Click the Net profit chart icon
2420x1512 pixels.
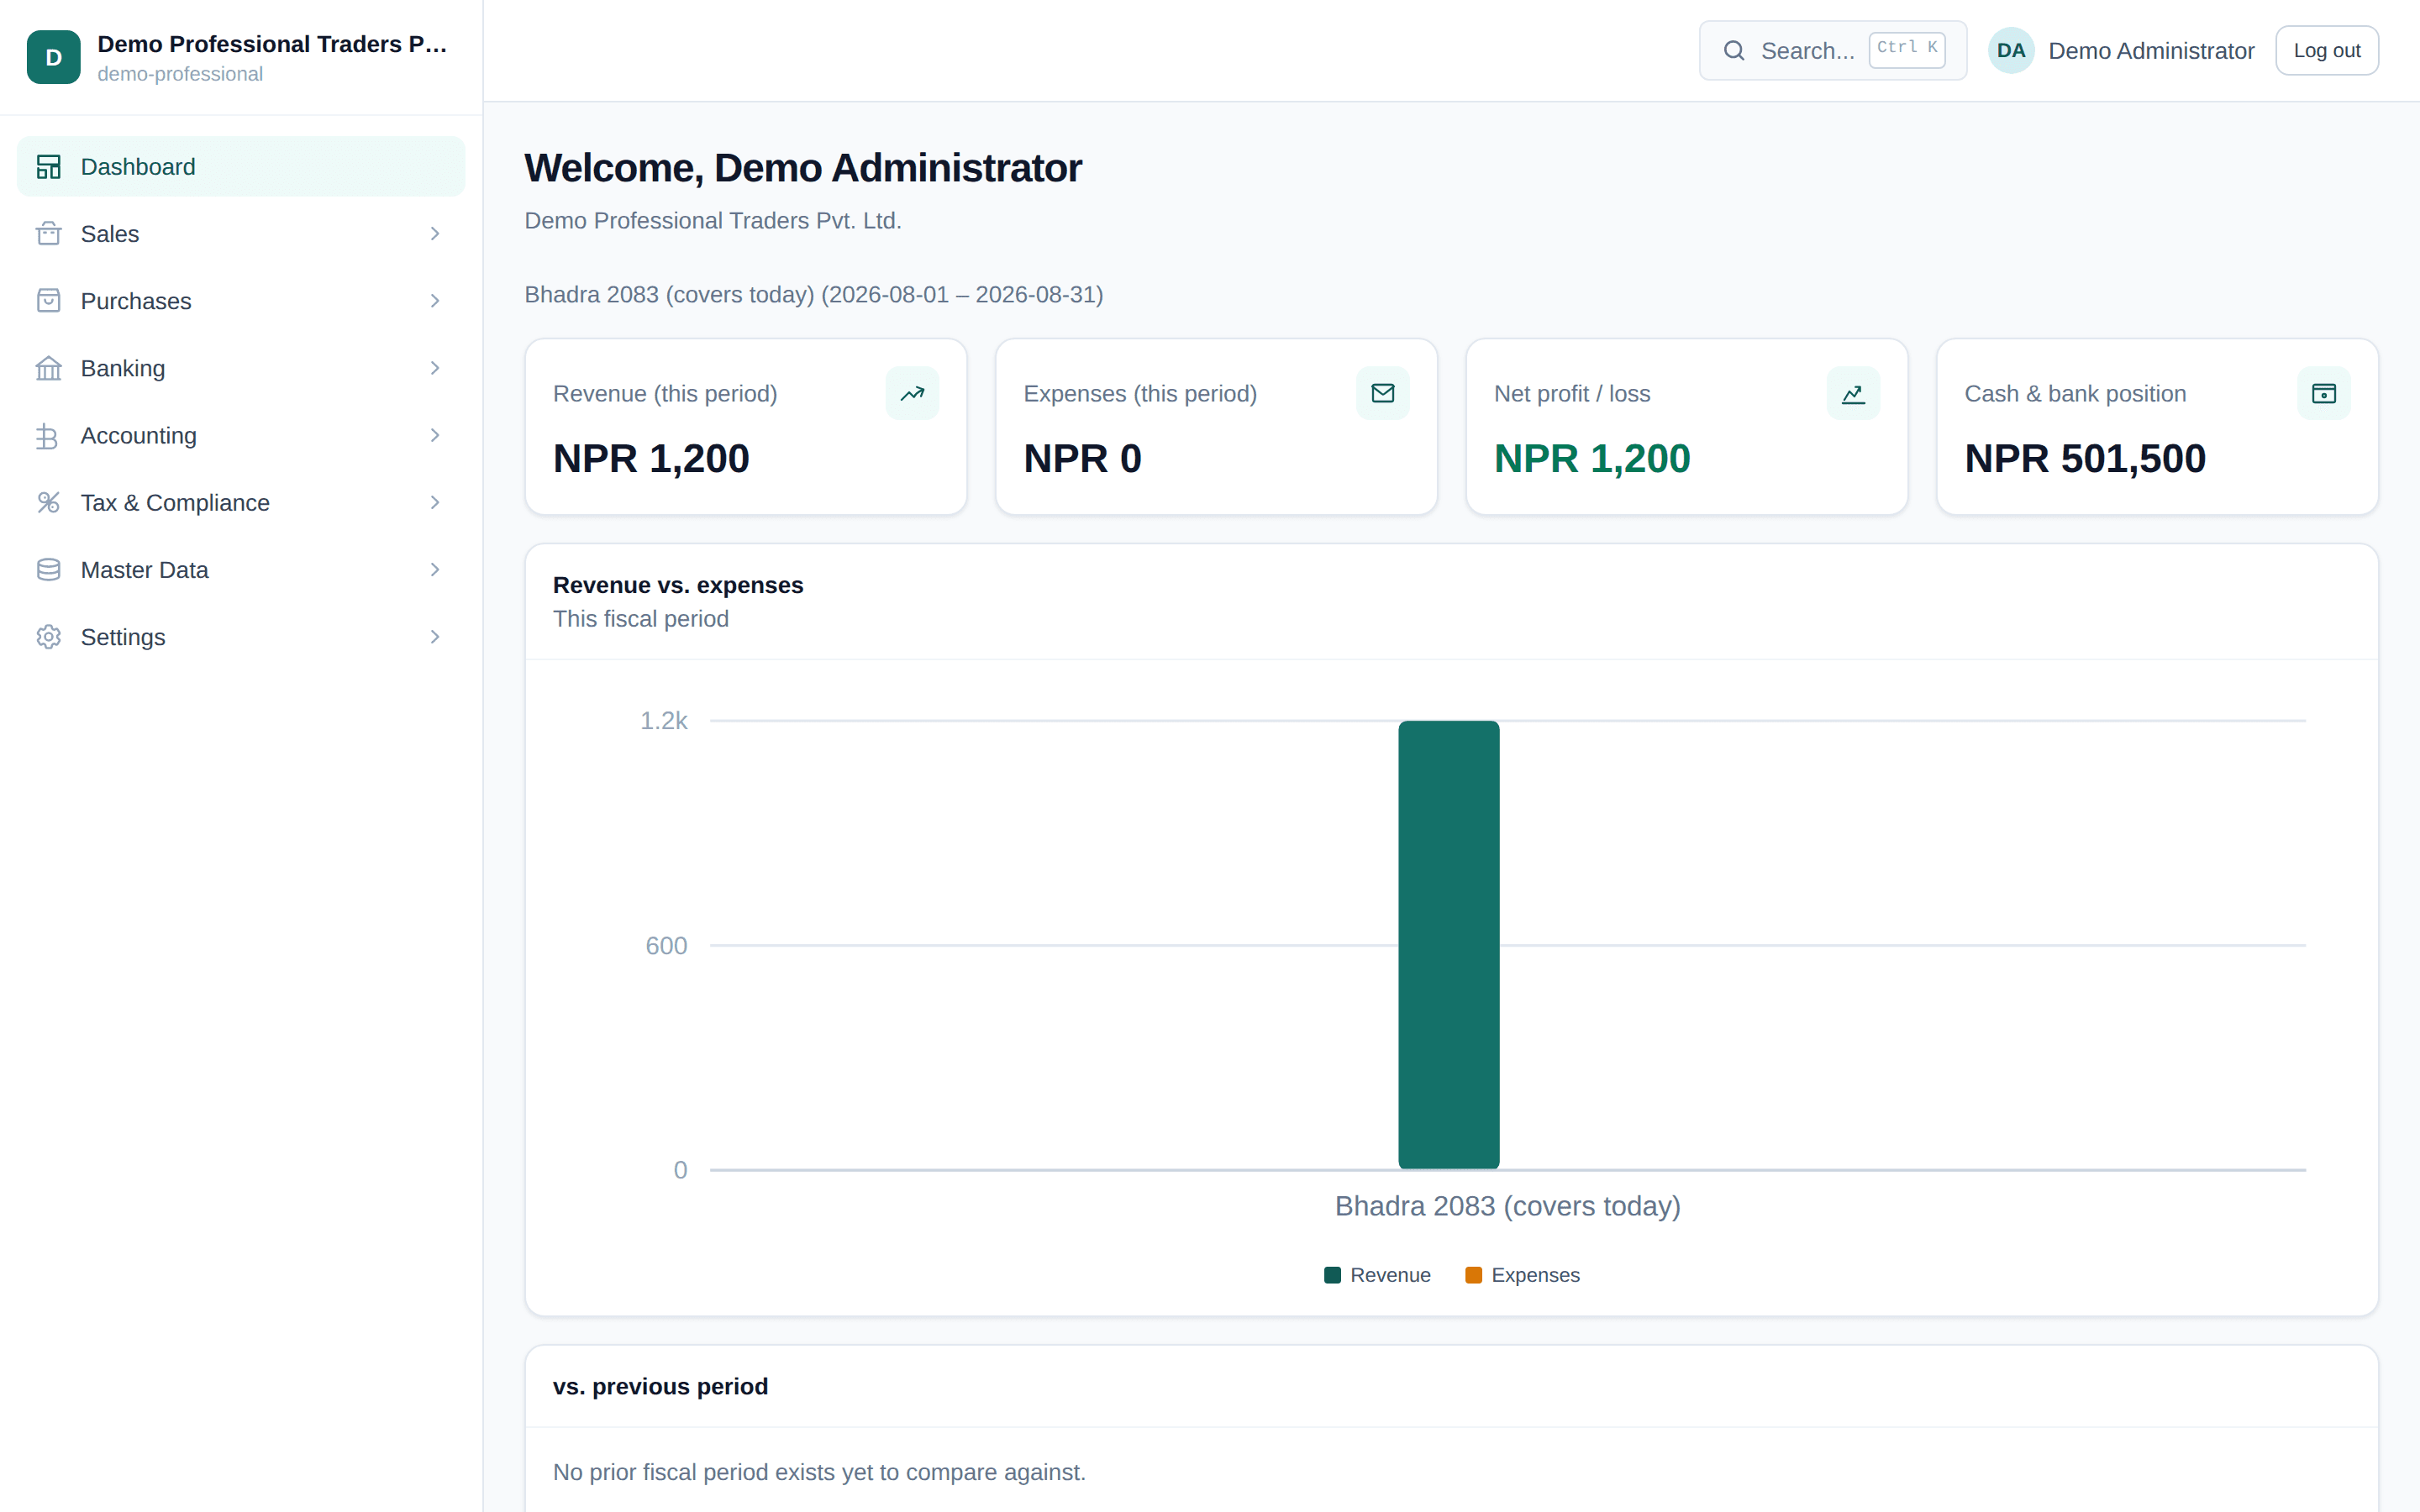(1853, 394)
